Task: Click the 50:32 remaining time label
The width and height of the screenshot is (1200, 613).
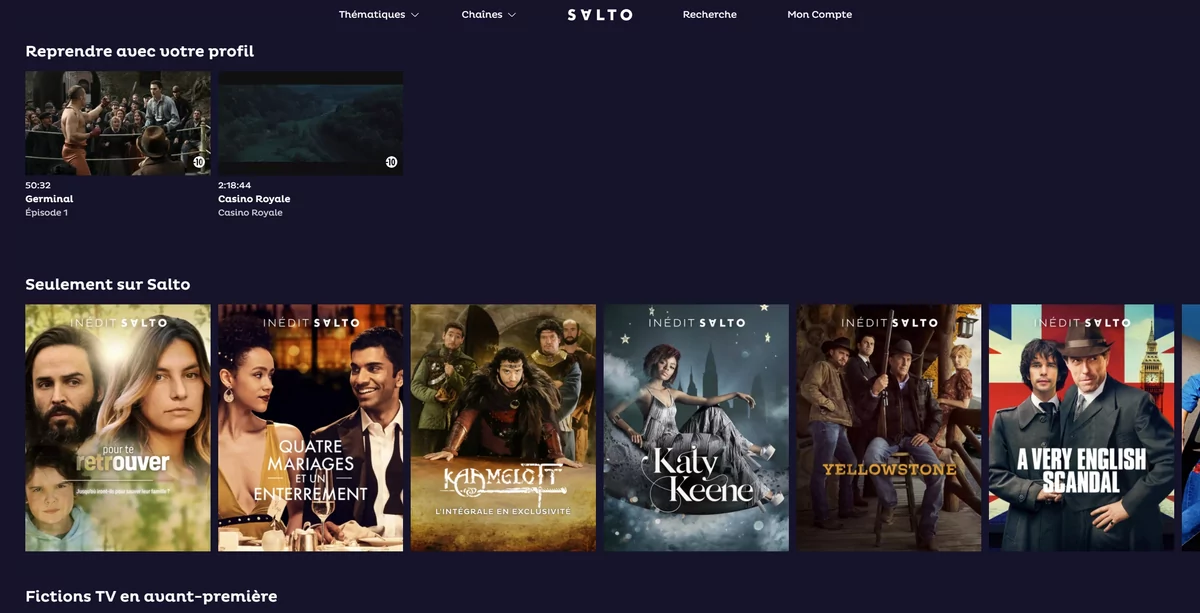Action: click(x=38, y=185)
